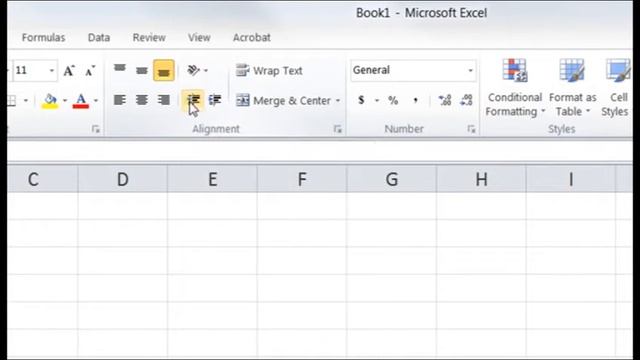This screenshot has width=640, height=360.
Task: Click Merge & Center button
Action: click(284, 100)
